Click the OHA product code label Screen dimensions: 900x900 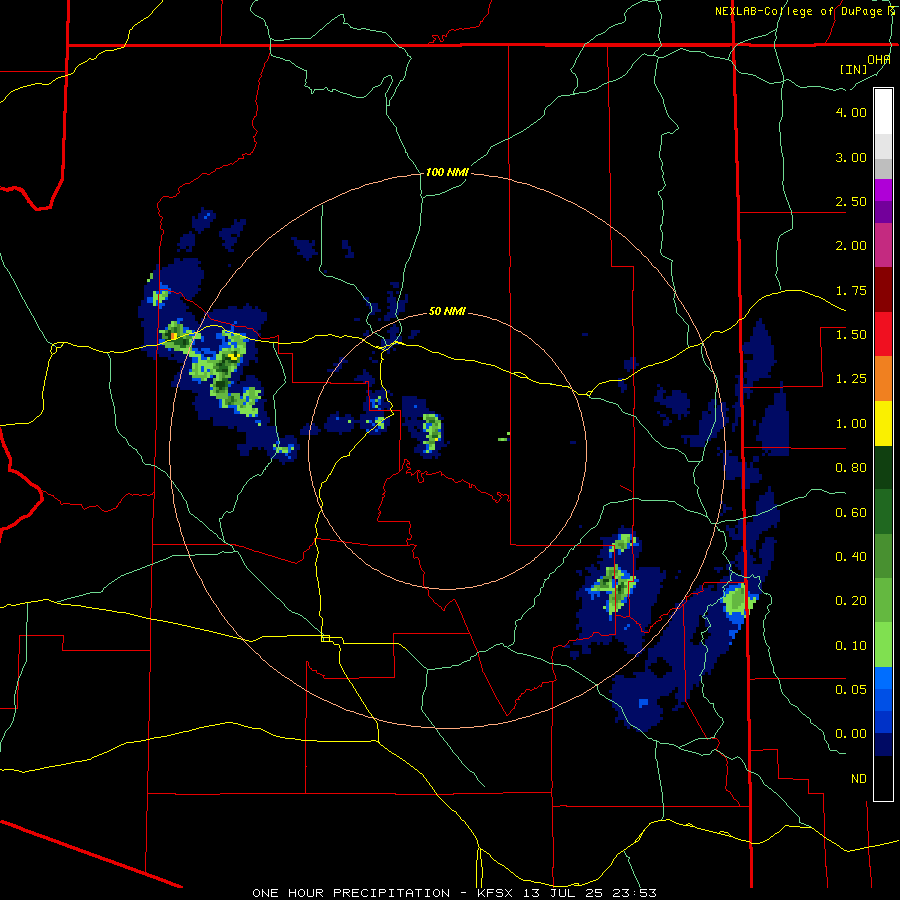(x=878, y=59)
